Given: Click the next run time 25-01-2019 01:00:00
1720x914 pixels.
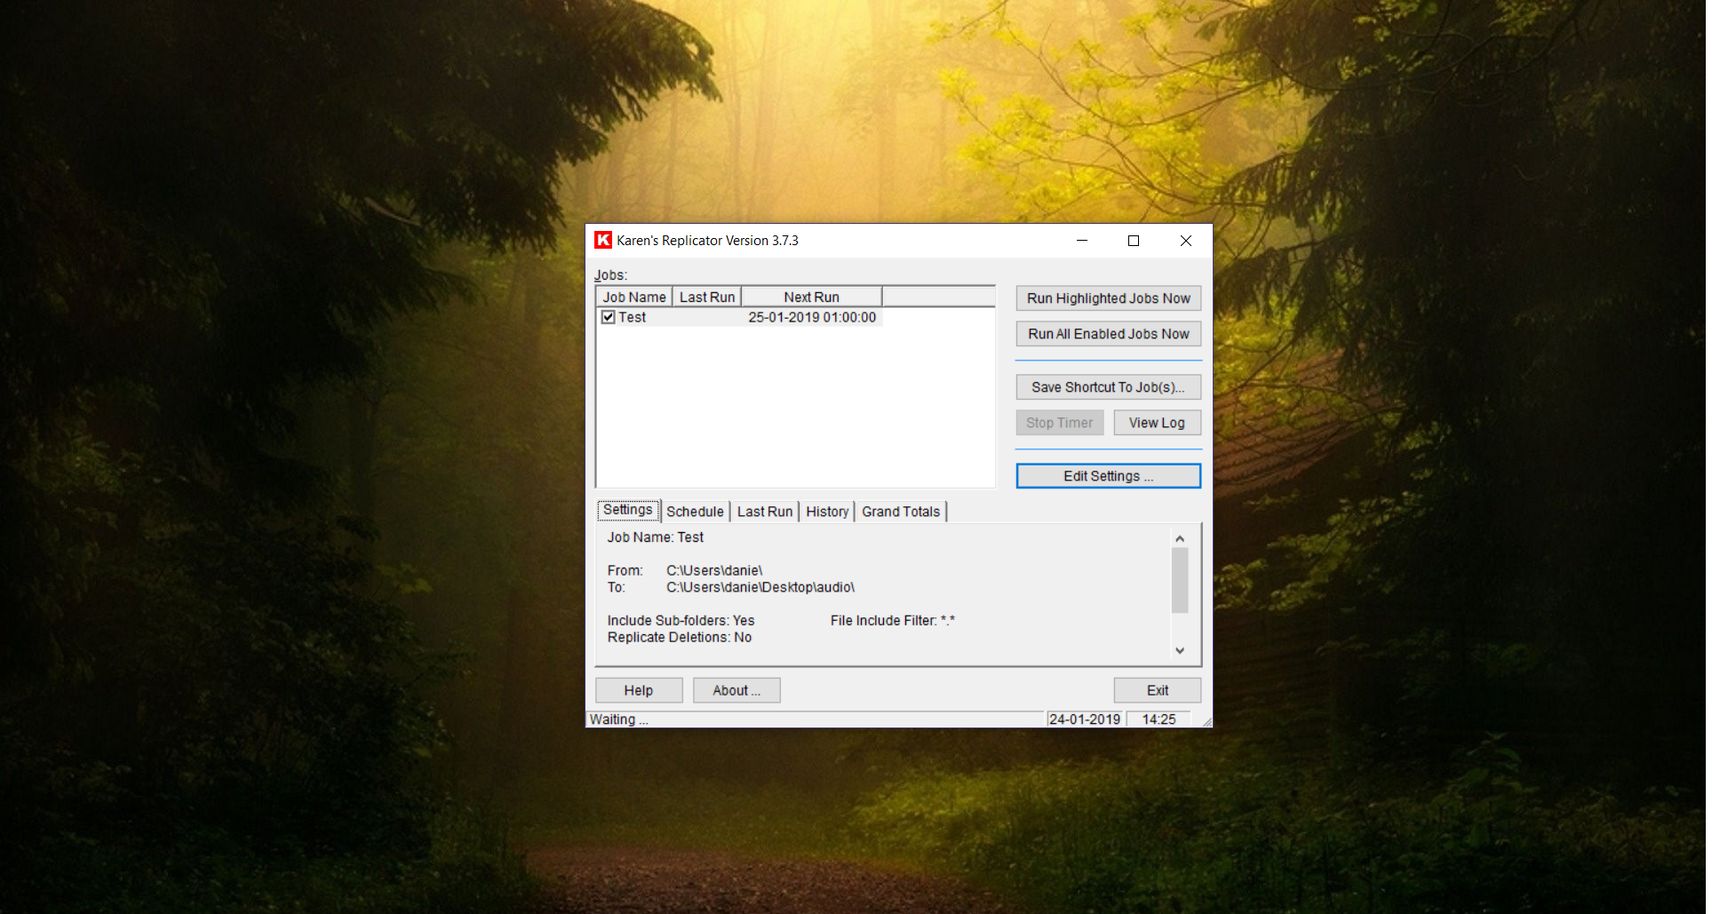Looking at the screenshot, I should tap(812, 317).
